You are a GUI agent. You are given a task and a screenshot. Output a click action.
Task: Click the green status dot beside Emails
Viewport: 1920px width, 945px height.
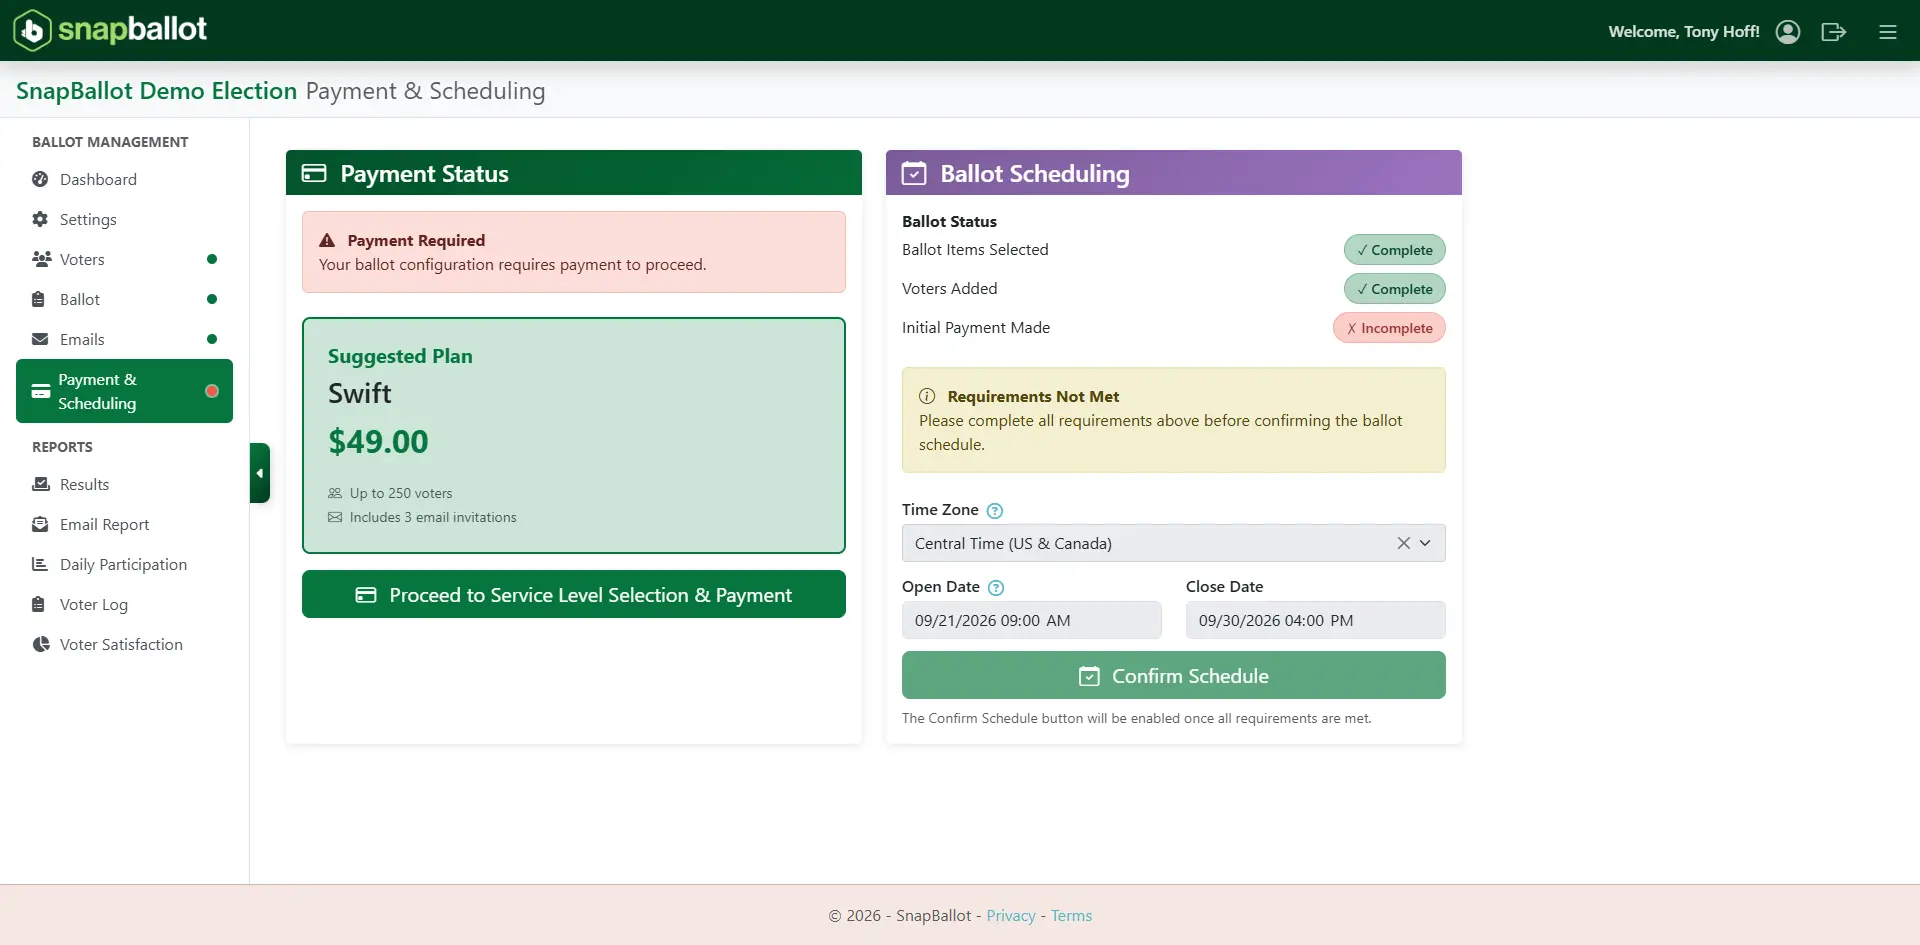[212, 340]
